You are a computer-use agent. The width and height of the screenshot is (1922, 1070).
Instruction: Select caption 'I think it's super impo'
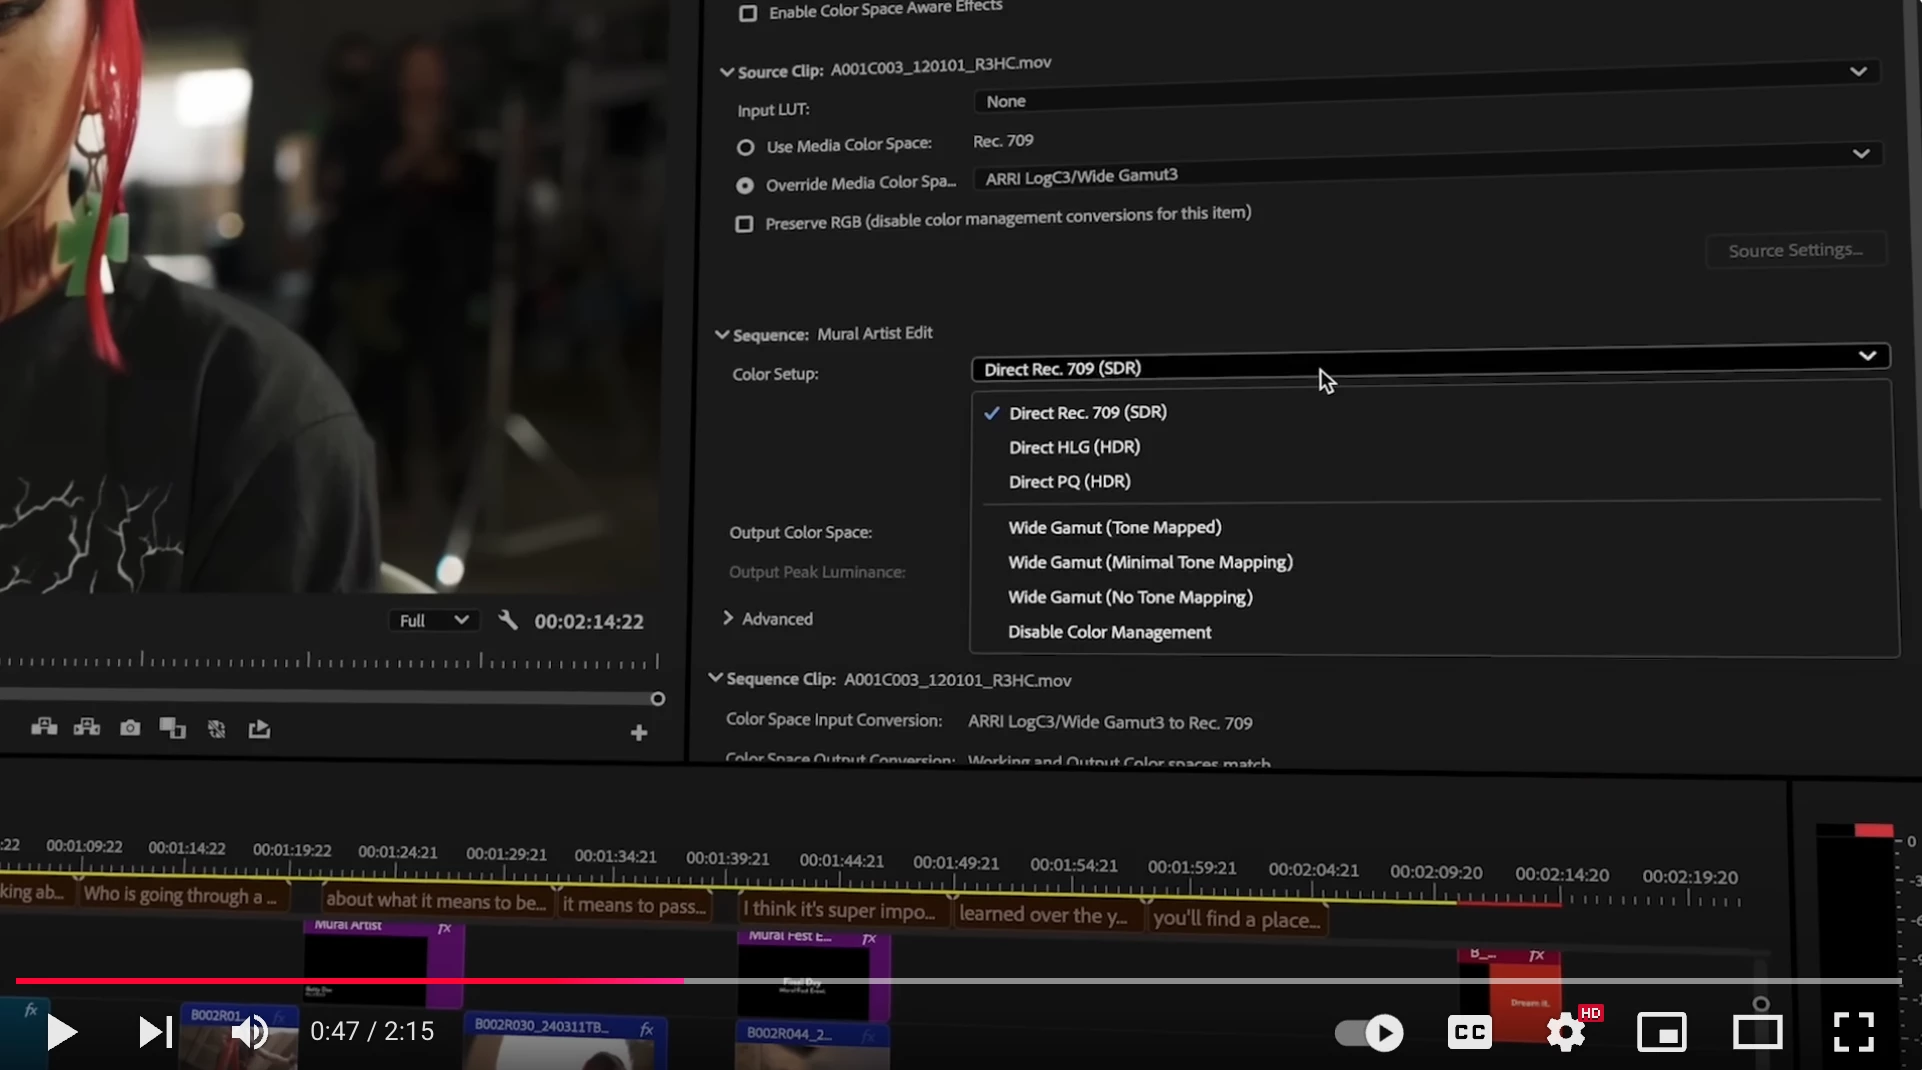[x=843, y=910]
